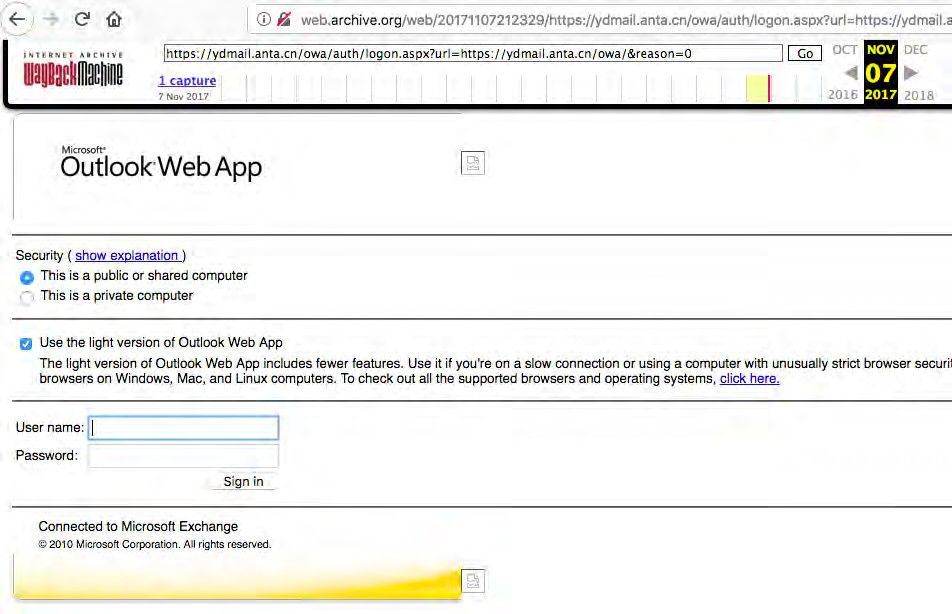
Task: Select year 2018 in Wayback calendar
Action: 919,95
